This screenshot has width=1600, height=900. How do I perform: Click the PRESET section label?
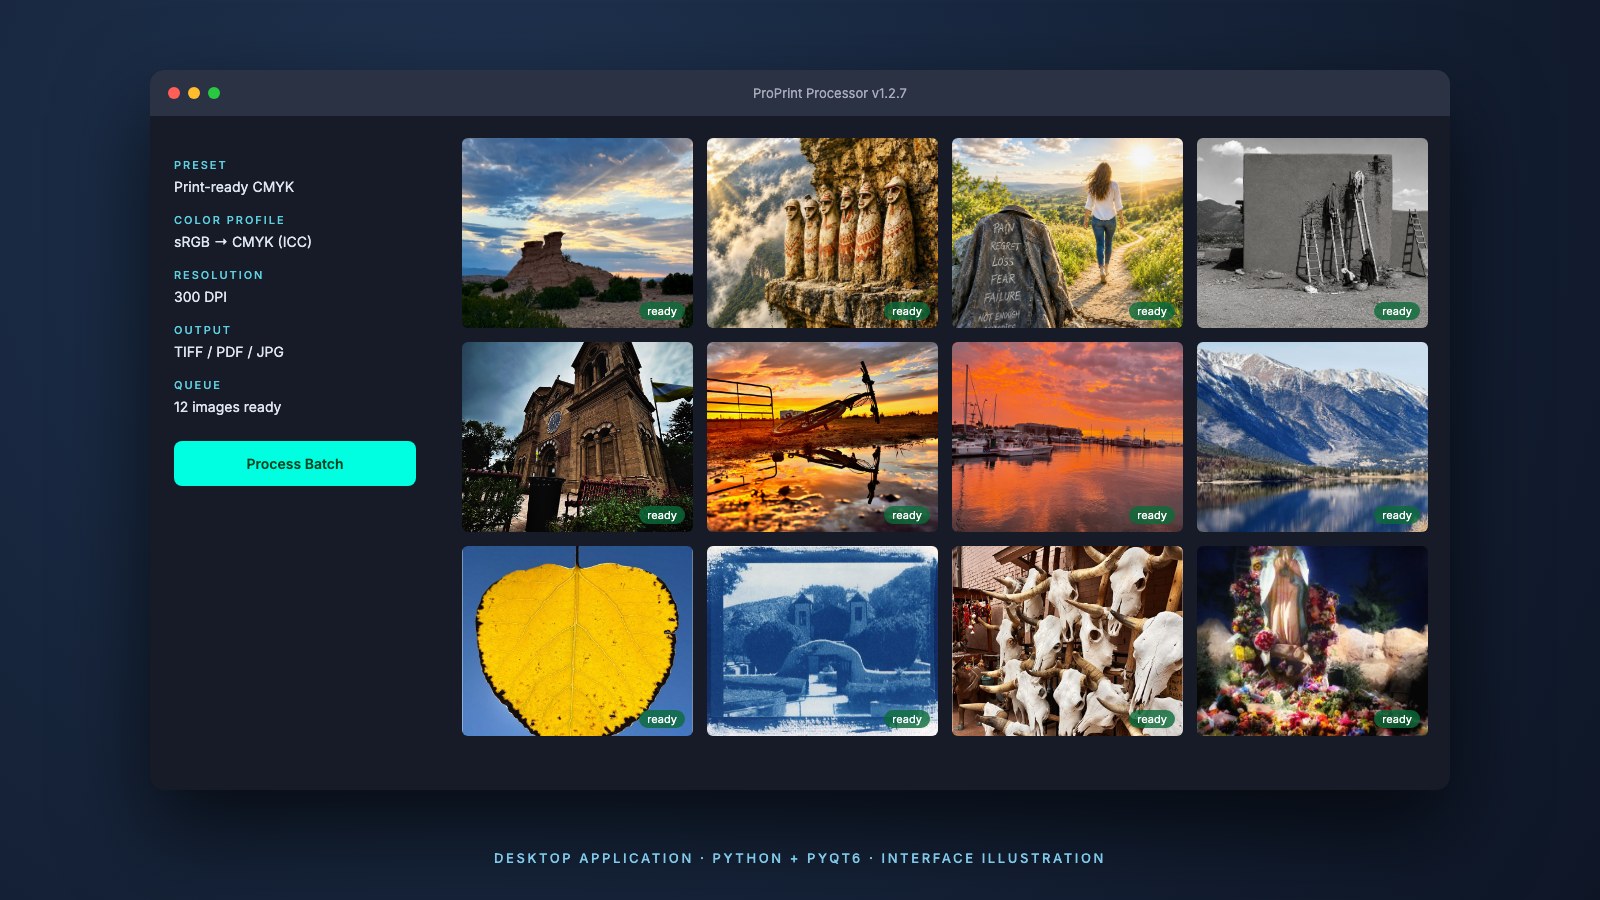tap(200, 165)
